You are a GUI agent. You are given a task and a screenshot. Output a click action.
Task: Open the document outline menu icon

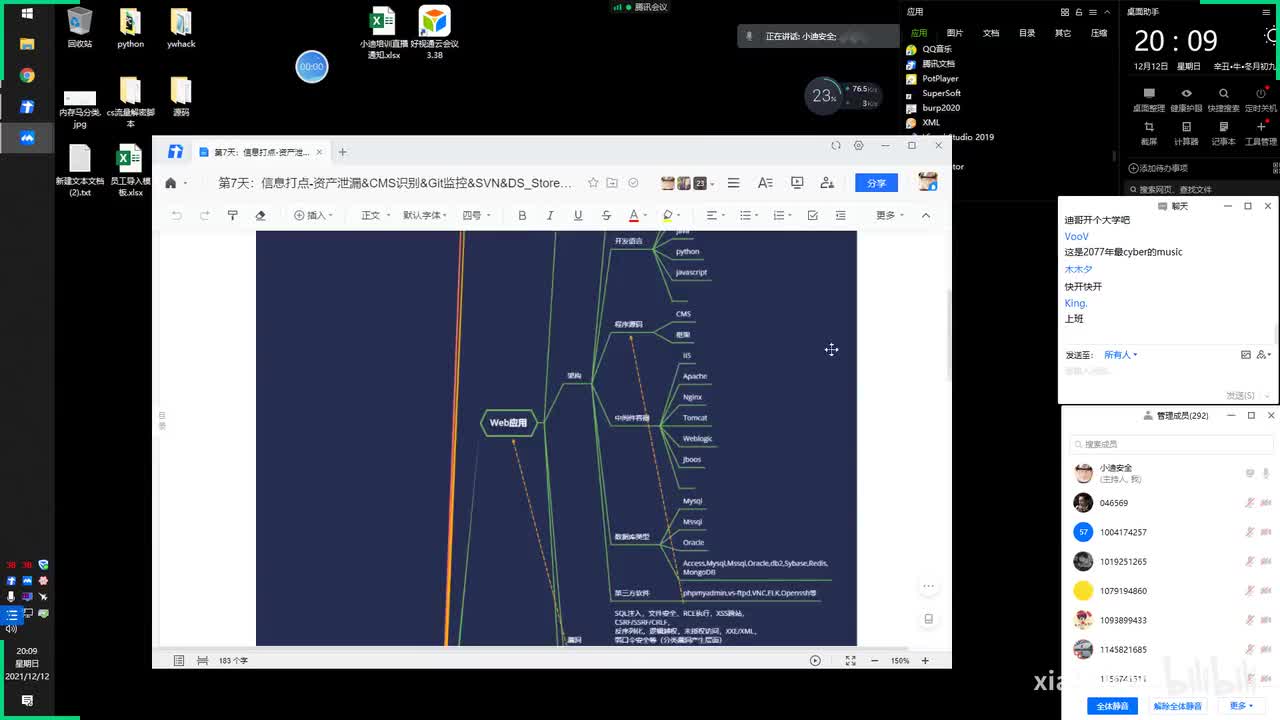click(733, 183)
